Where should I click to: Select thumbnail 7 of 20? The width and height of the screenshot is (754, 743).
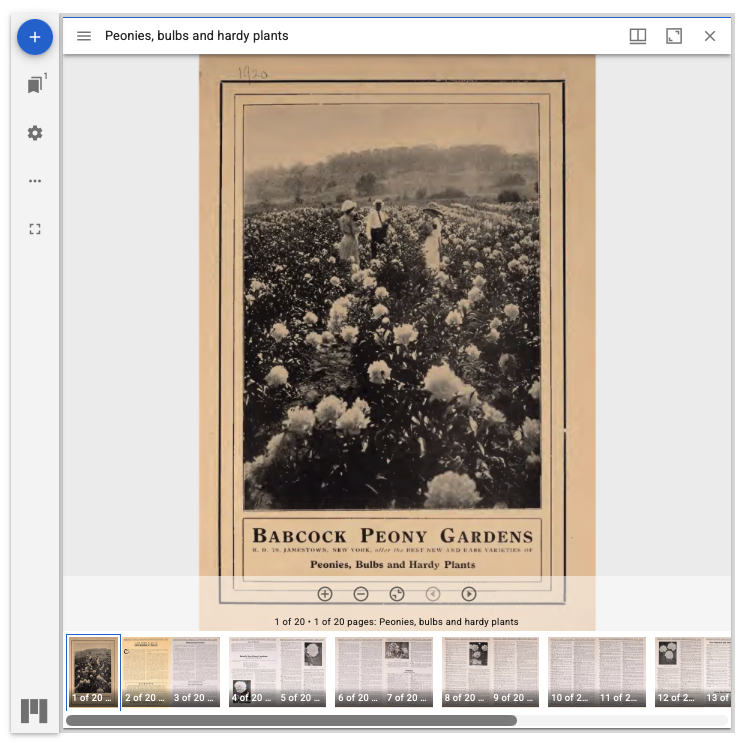(409, 672)
